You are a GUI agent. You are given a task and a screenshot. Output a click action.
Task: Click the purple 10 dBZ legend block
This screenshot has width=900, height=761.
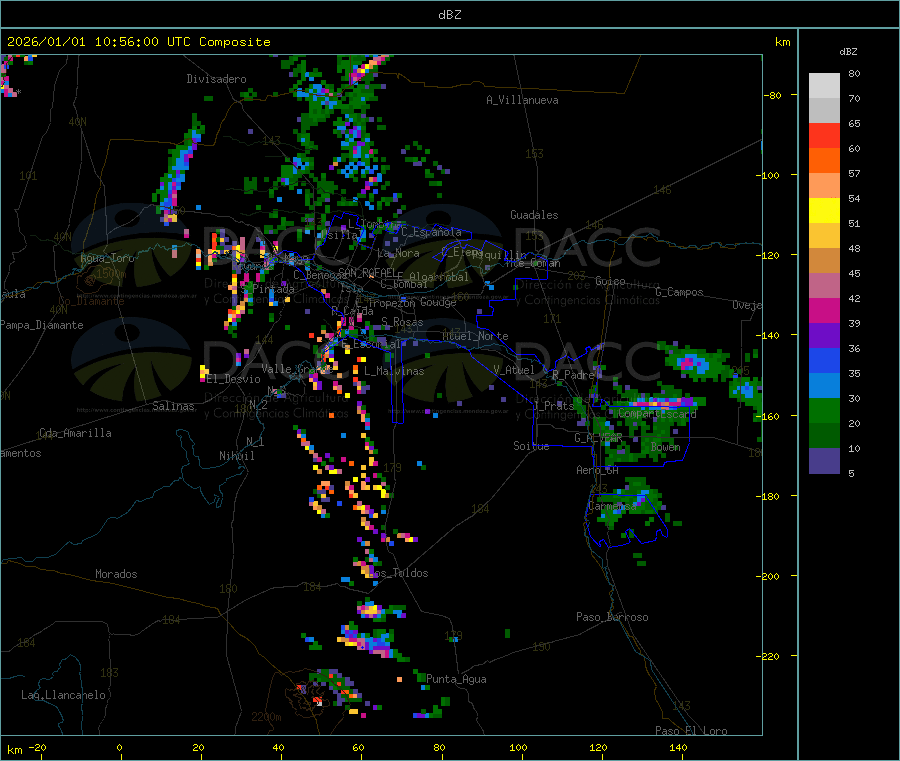tap(824, 461)
